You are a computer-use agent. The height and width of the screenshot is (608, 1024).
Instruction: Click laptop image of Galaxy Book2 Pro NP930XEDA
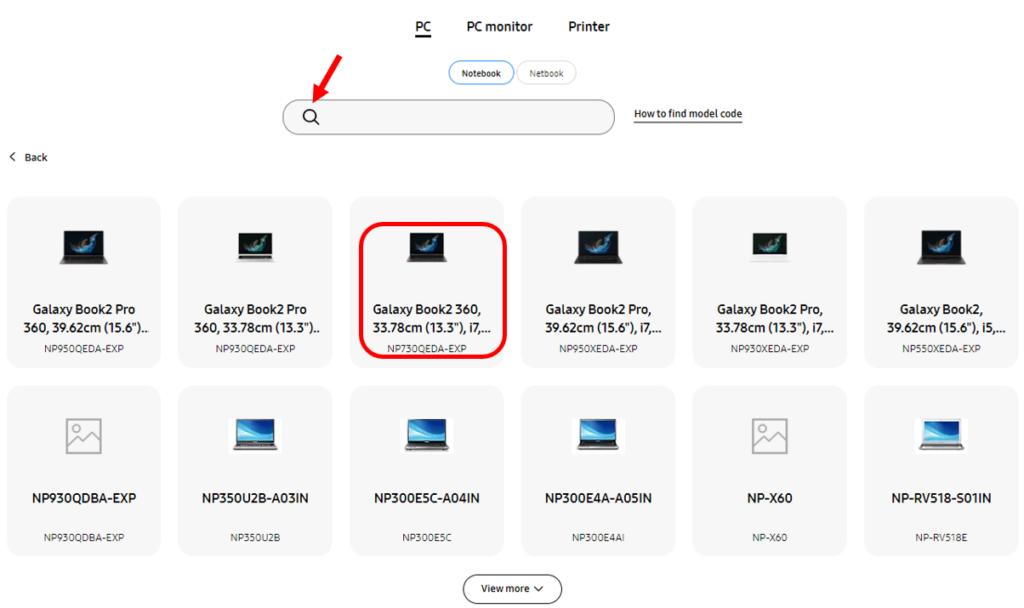(769, 247)
